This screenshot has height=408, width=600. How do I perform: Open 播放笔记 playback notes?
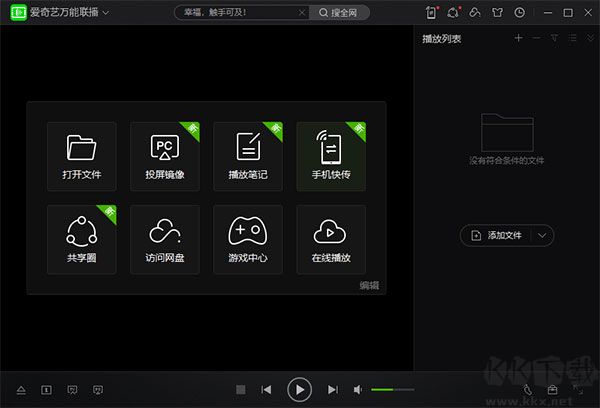(x=248, y=156)
